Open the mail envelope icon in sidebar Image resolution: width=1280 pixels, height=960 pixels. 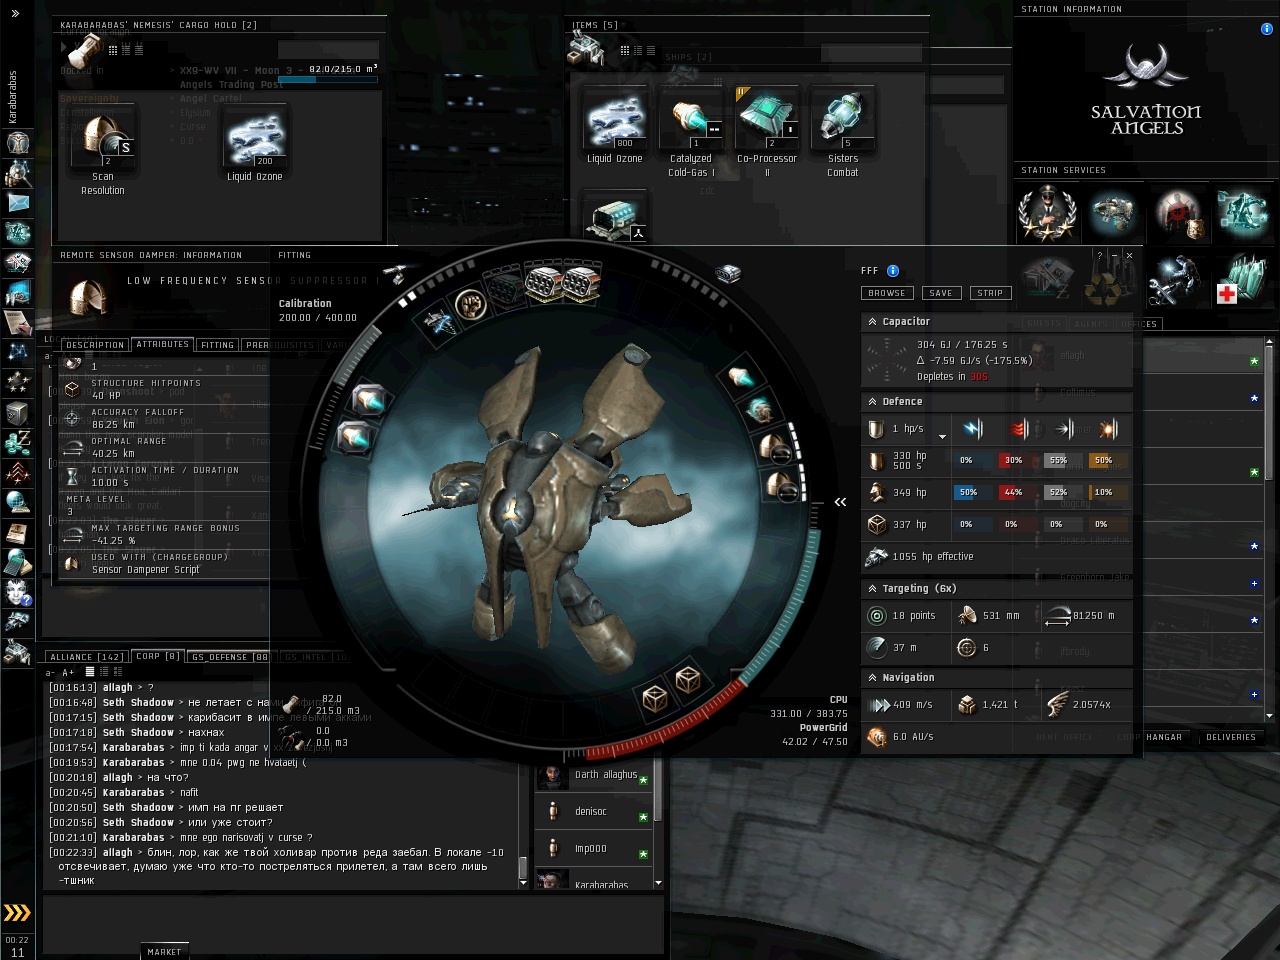pyautogui.click(x=18, y=202)
